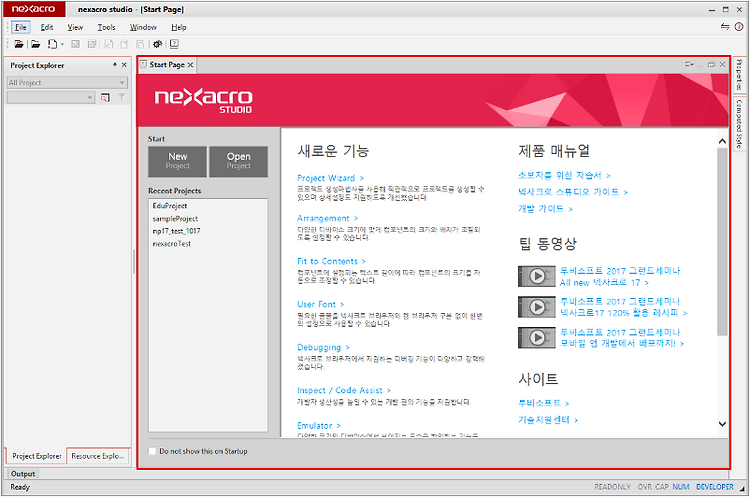Enable Do not show this on Startup
The width and height of the screenshot is (750, 497).
click(x=152, y=451)
